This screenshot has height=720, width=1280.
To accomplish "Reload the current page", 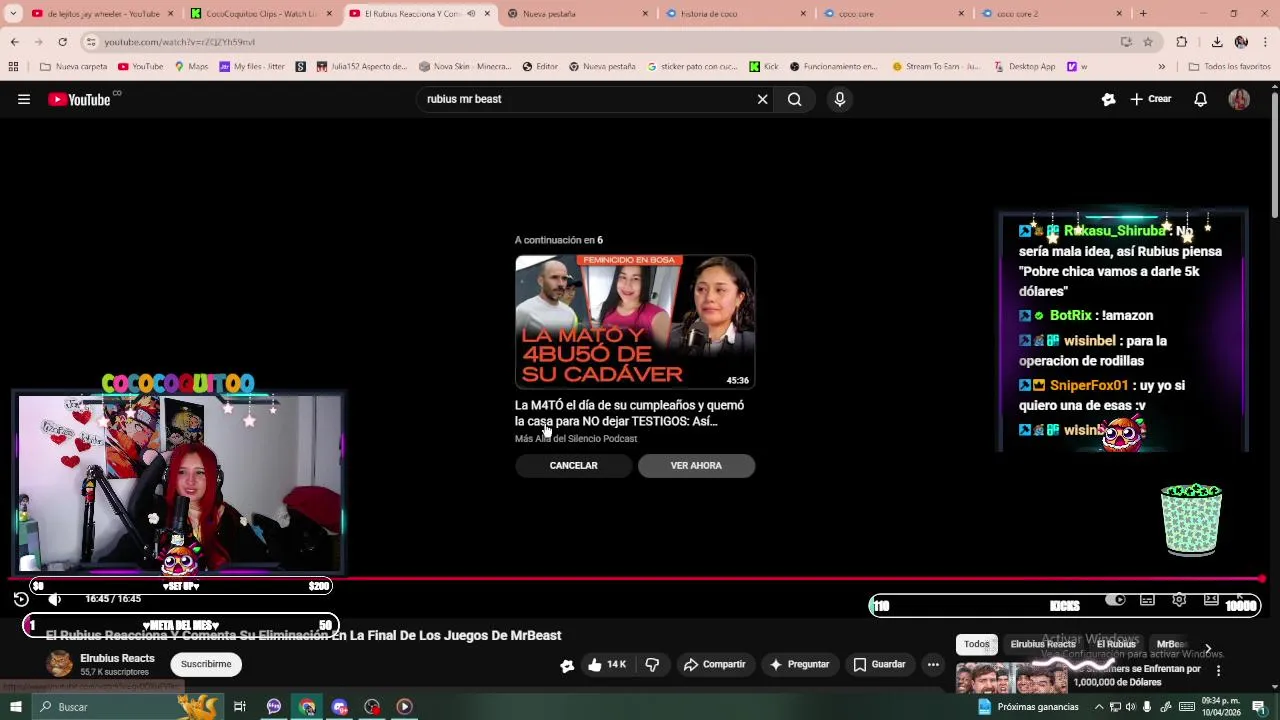I will (x=62, y=42).
